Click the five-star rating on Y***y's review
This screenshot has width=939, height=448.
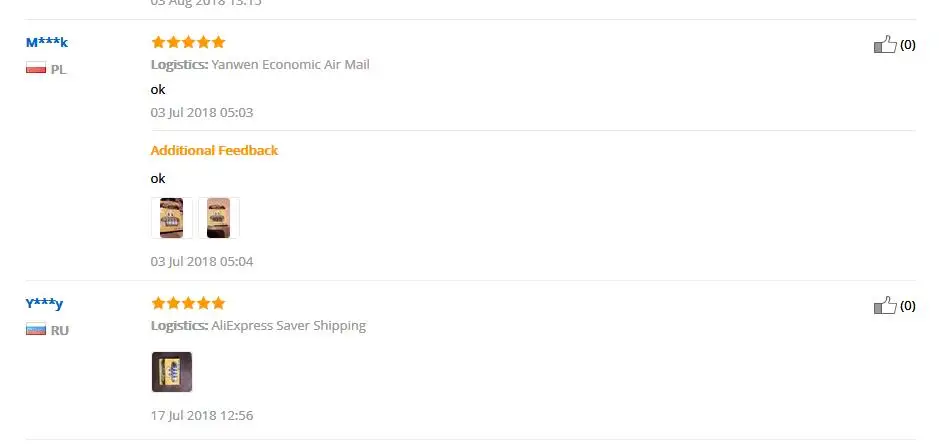[188, 303]
